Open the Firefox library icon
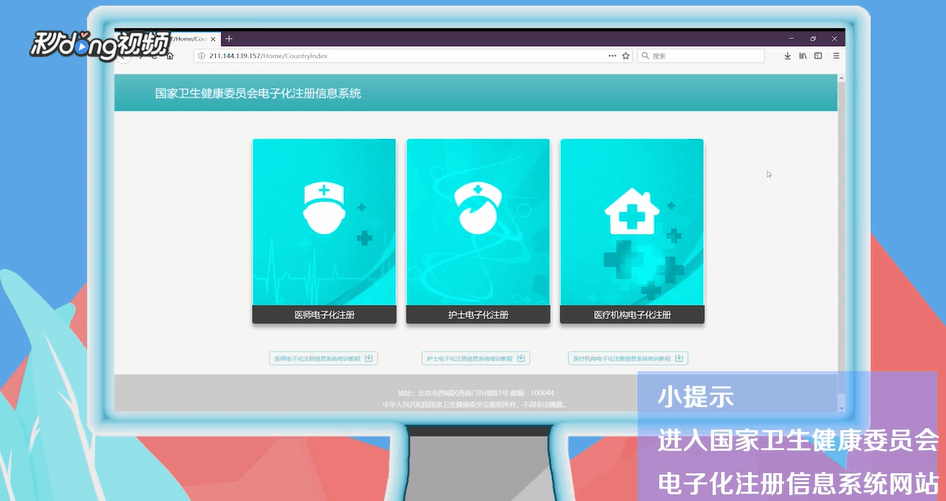The width and height of the screenshot is (946, 501). point(802,56)
